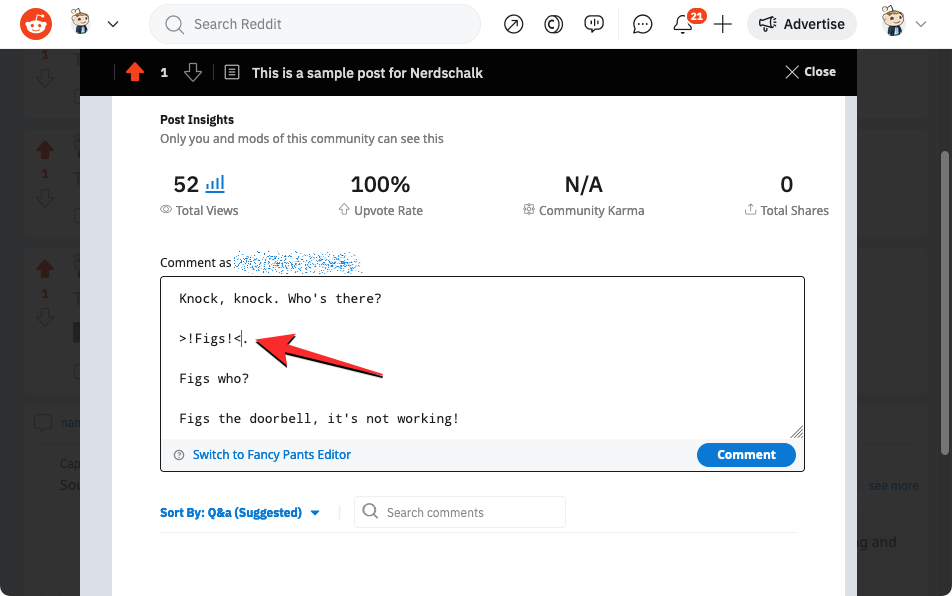The width and height of the screenshot is (952, 596).
Task: Click the plus icon to create post
Action: [723, 24]
